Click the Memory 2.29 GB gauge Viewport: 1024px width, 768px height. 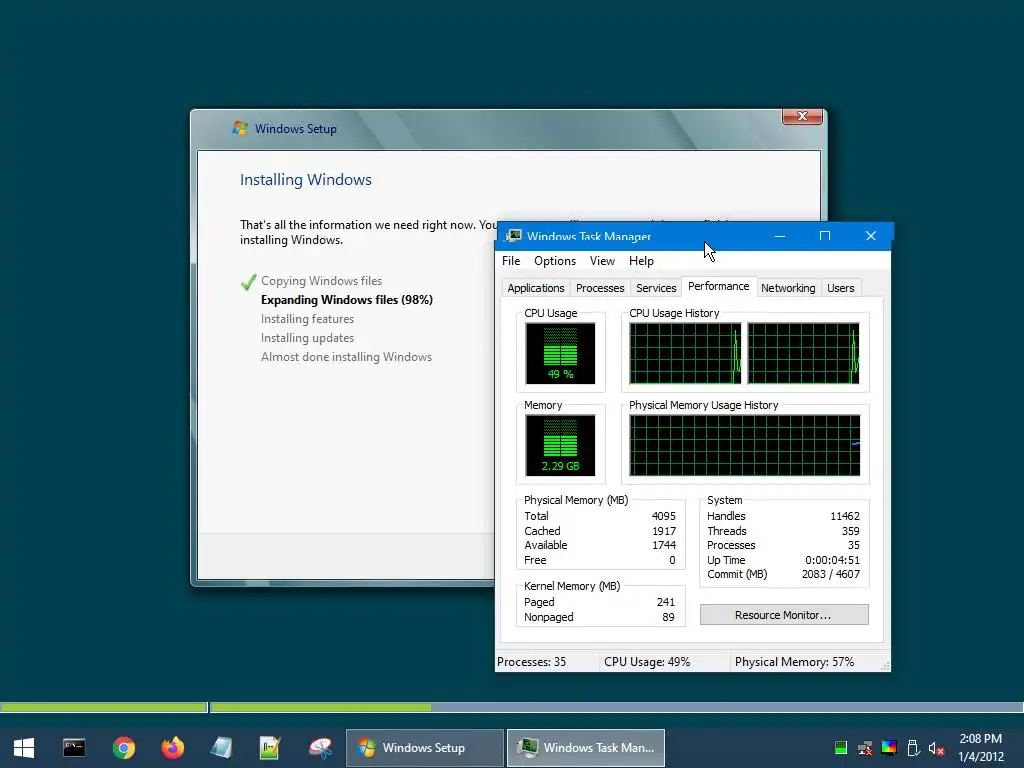click(560, 445)
